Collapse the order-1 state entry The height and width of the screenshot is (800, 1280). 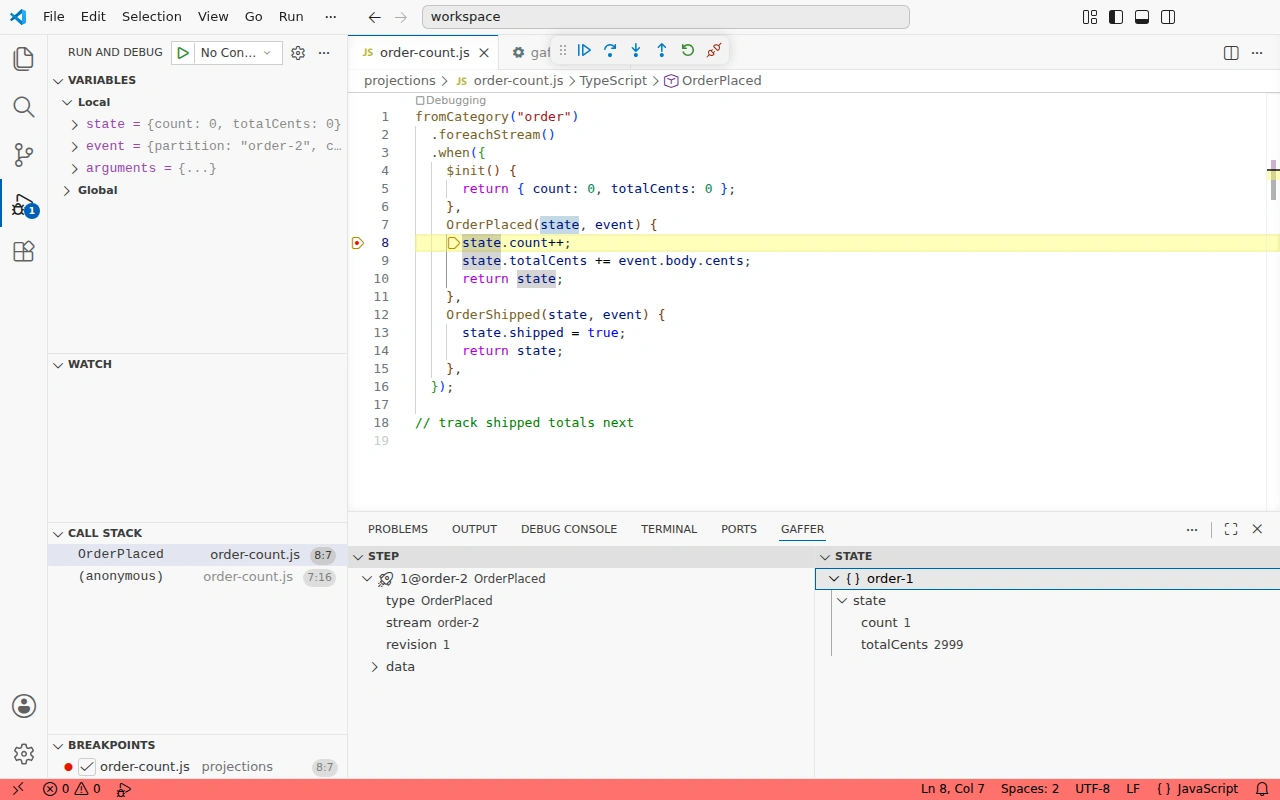click(x=834, y=579)
